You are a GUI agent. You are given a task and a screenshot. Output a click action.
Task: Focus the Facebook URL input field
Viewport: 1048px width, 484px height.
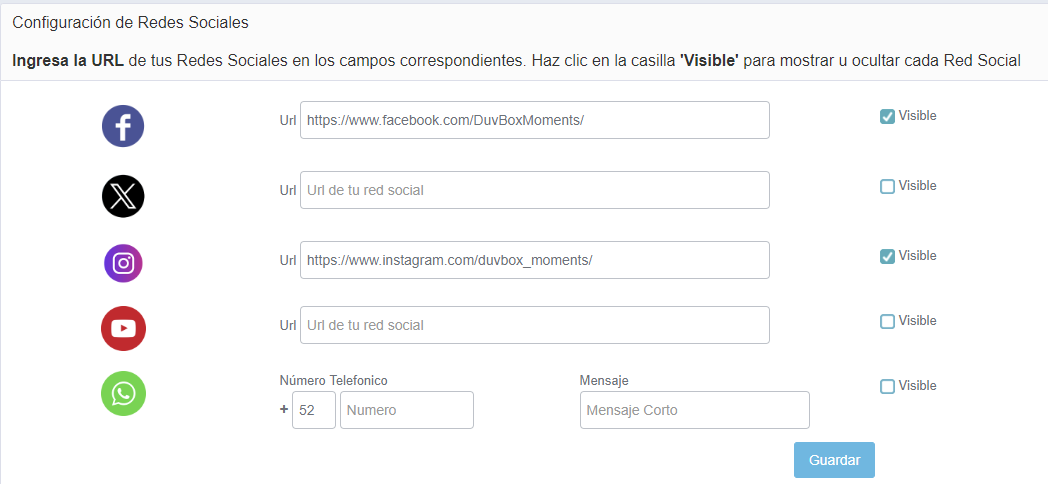pyautogui.click(x=534, y=120)
